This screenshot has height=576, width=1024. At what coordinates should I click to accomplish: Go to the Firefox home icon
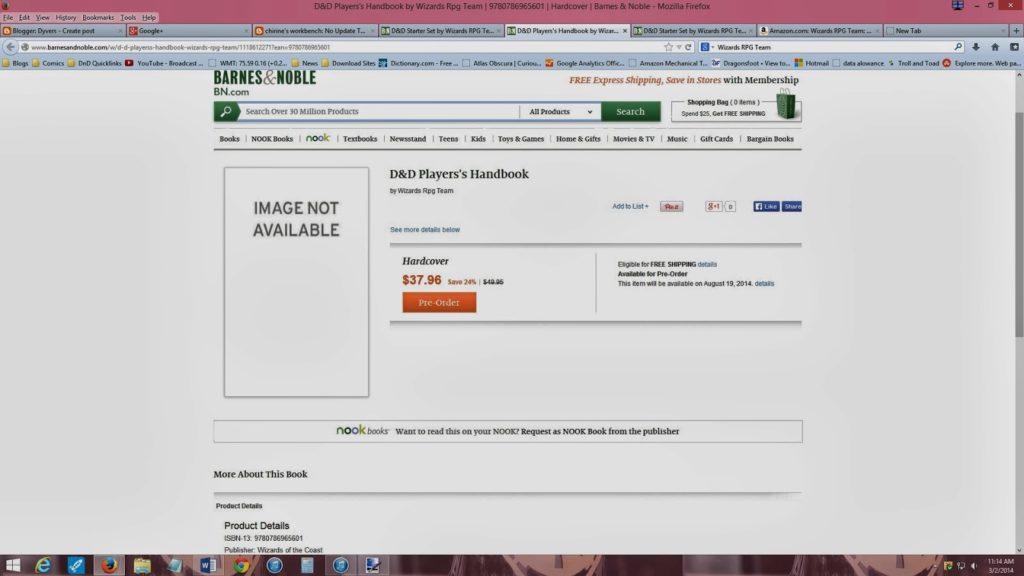point(995,47)
